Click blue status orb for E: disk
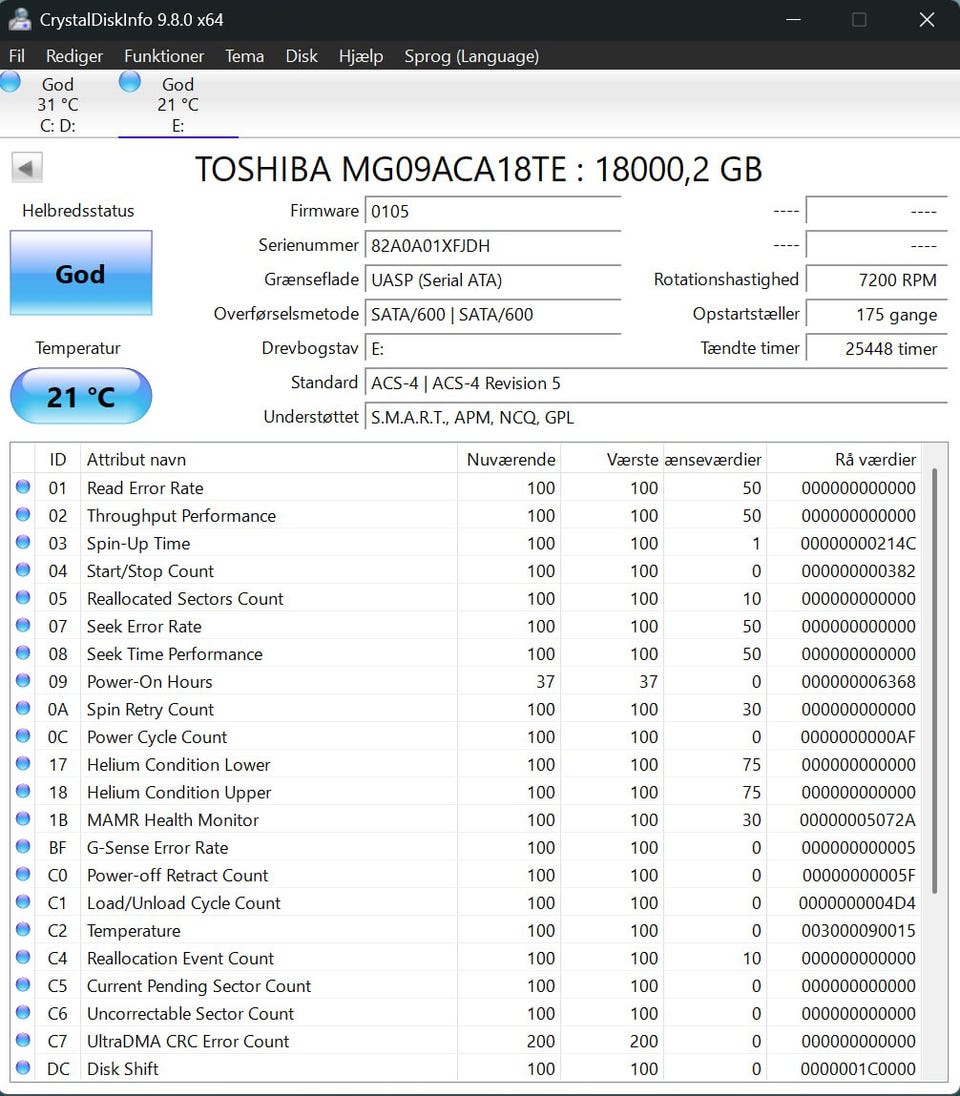 point(130,83)
